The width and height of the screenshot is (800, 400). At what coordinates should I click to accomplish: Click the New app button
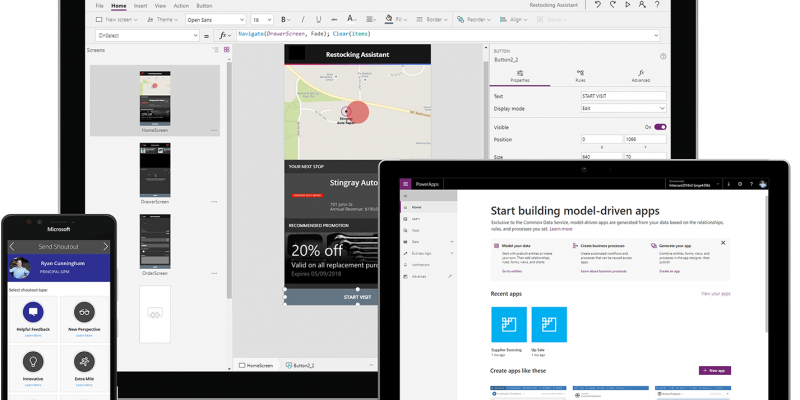pos(715,370)
